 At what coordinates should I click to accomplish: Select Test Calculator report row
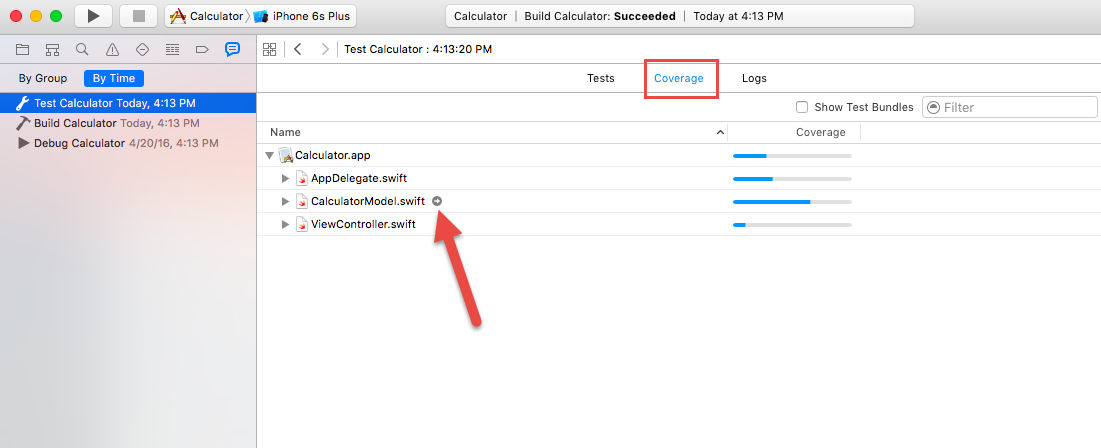pyautogui.click(x=128, y=103)
